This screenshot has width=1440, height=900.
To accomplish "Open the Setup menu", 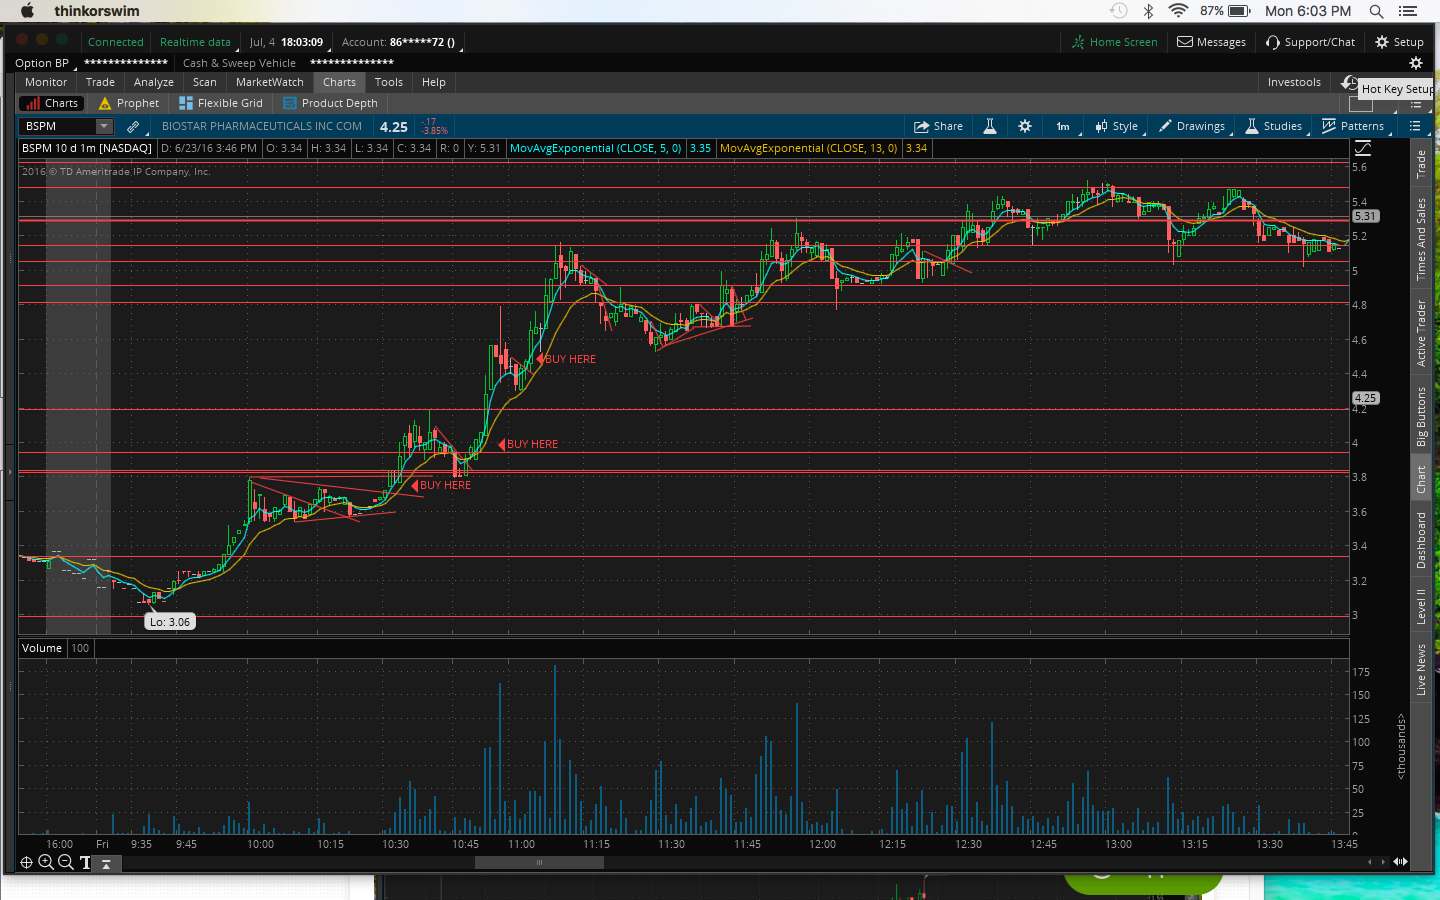I will [1399, 42].
